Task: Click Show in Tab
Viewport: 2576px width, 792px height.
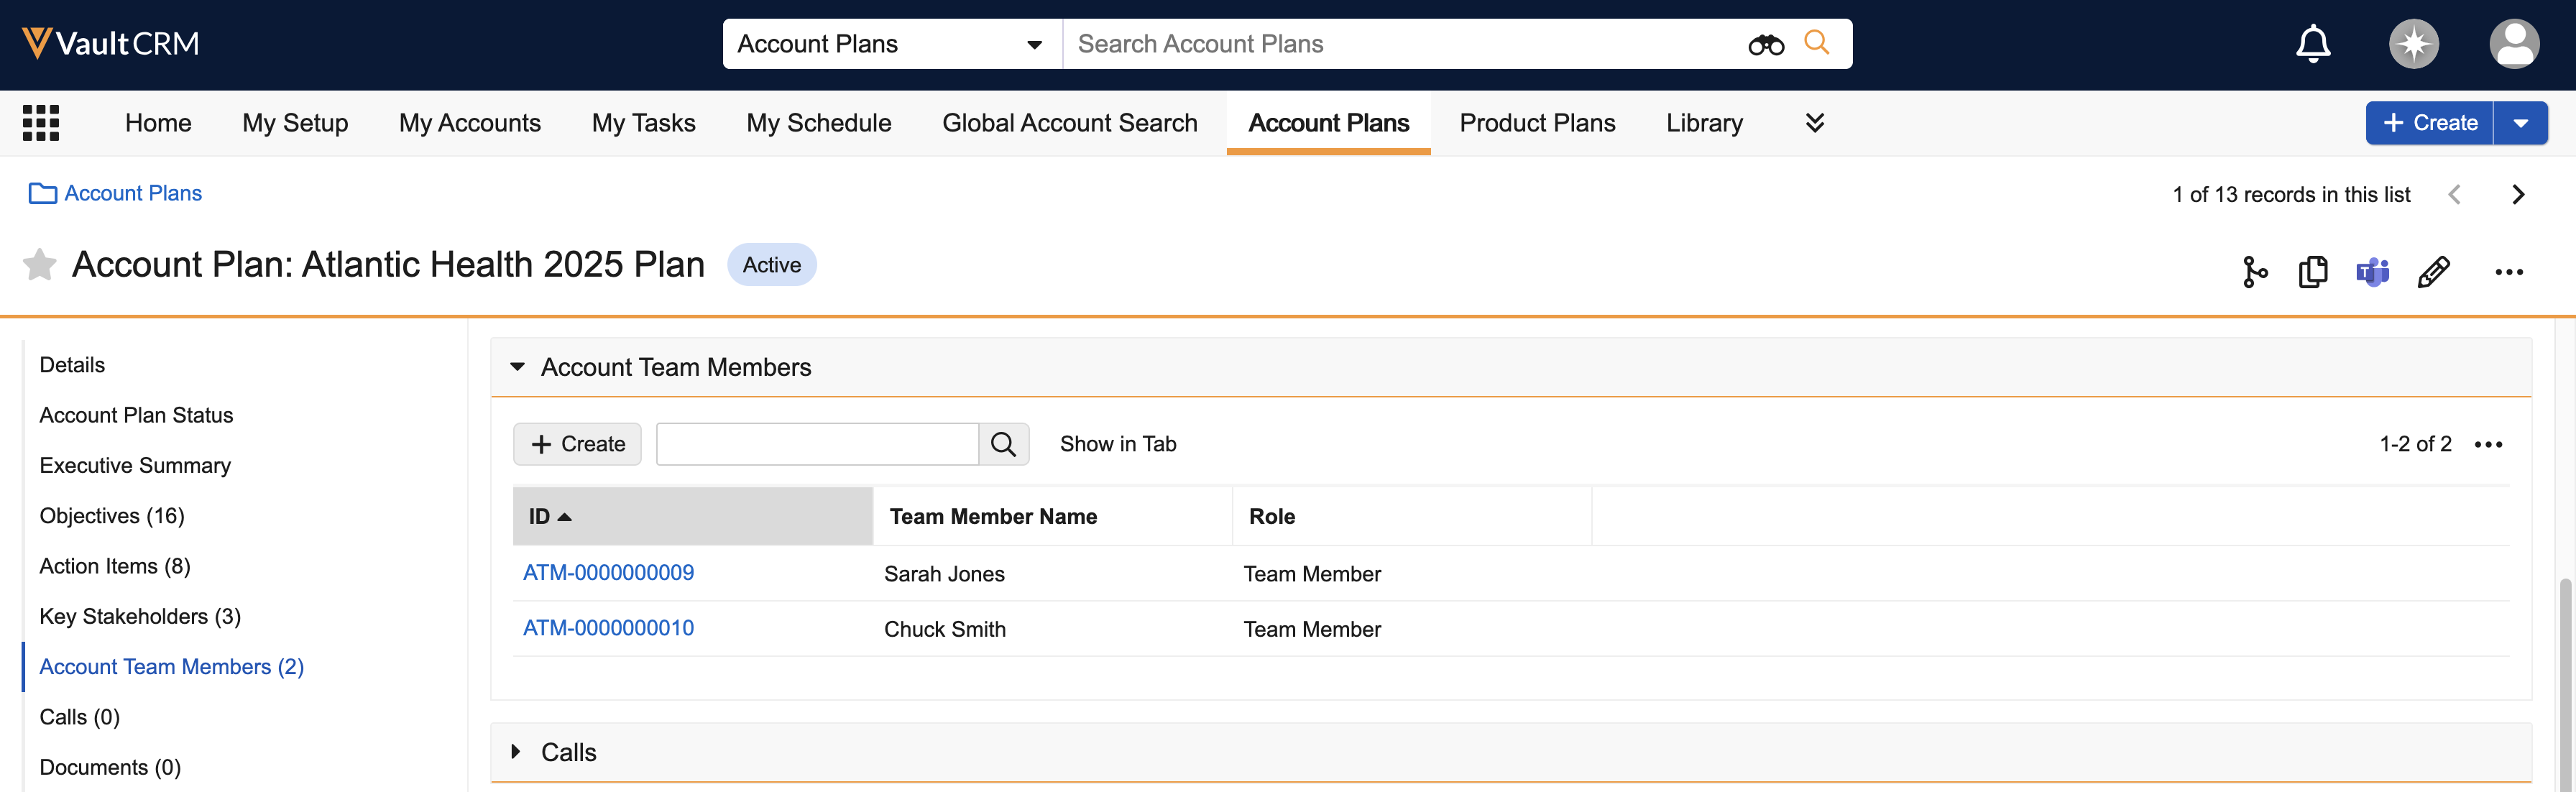Action: point(1117,444)
